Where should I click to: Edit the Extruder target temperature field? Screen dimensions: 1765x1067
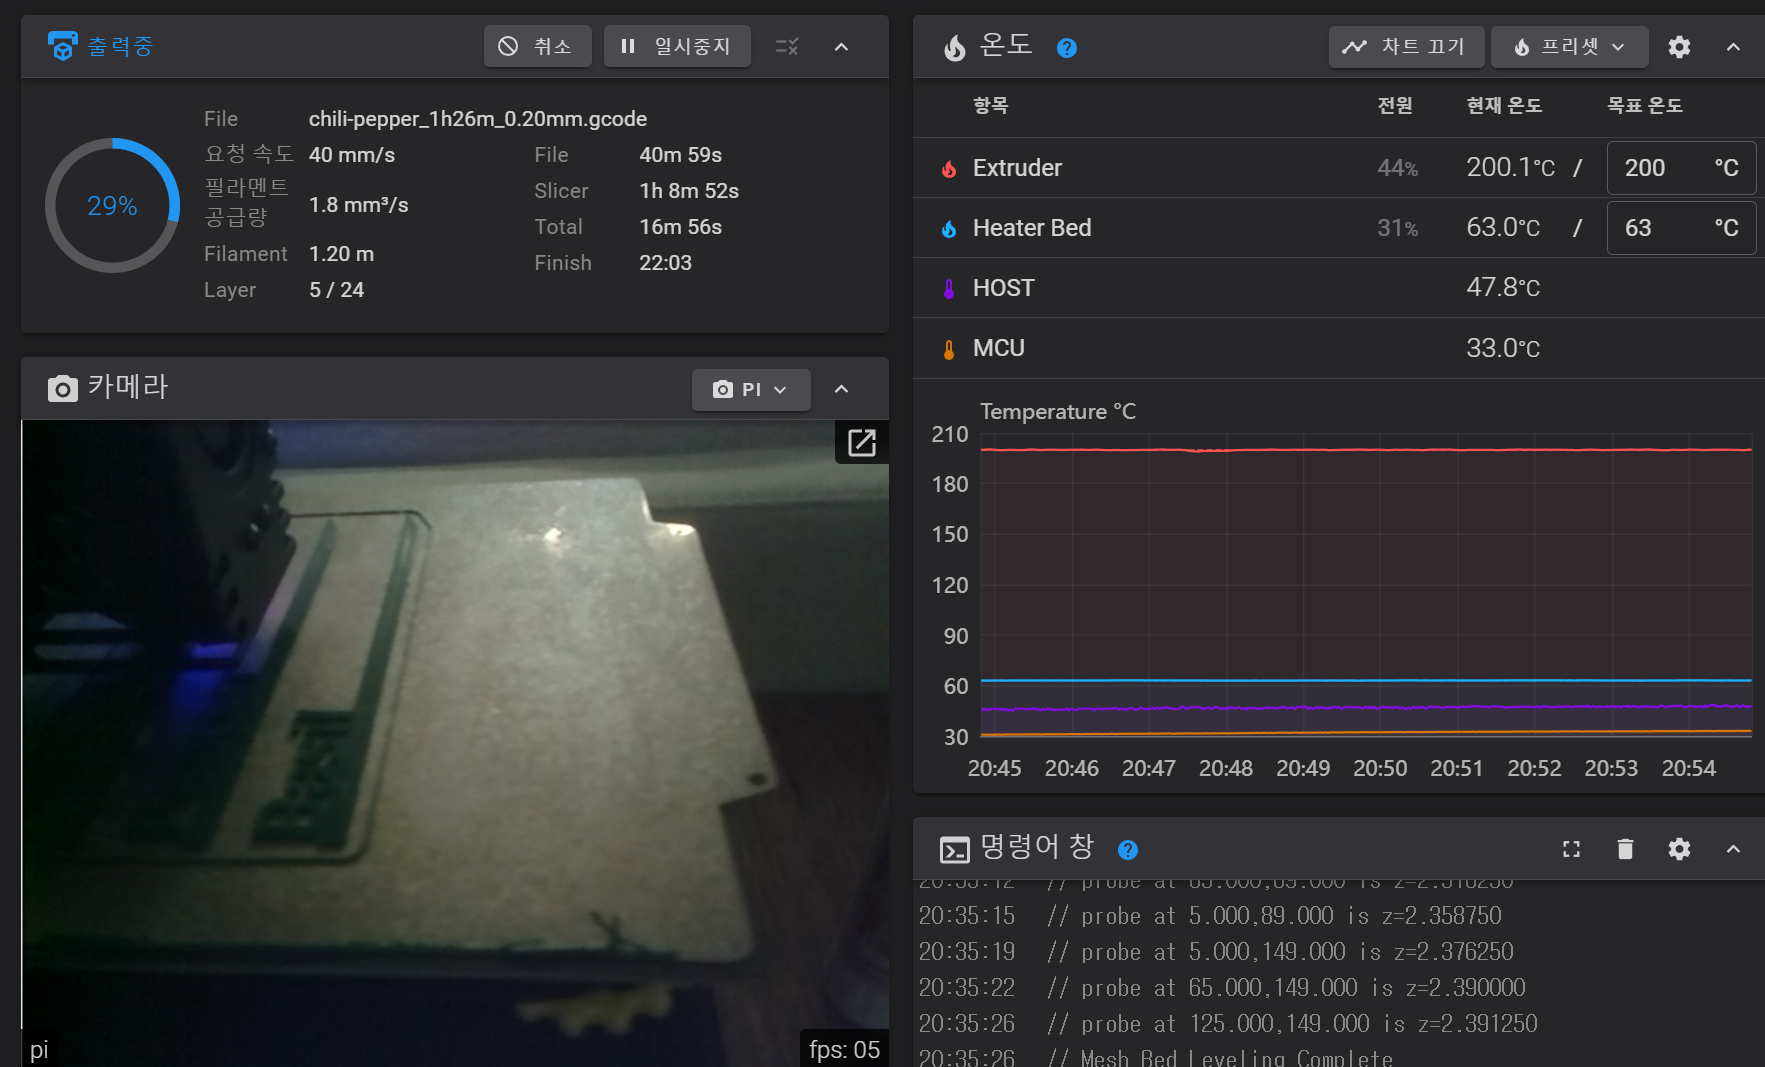(x=1681, y=168)
